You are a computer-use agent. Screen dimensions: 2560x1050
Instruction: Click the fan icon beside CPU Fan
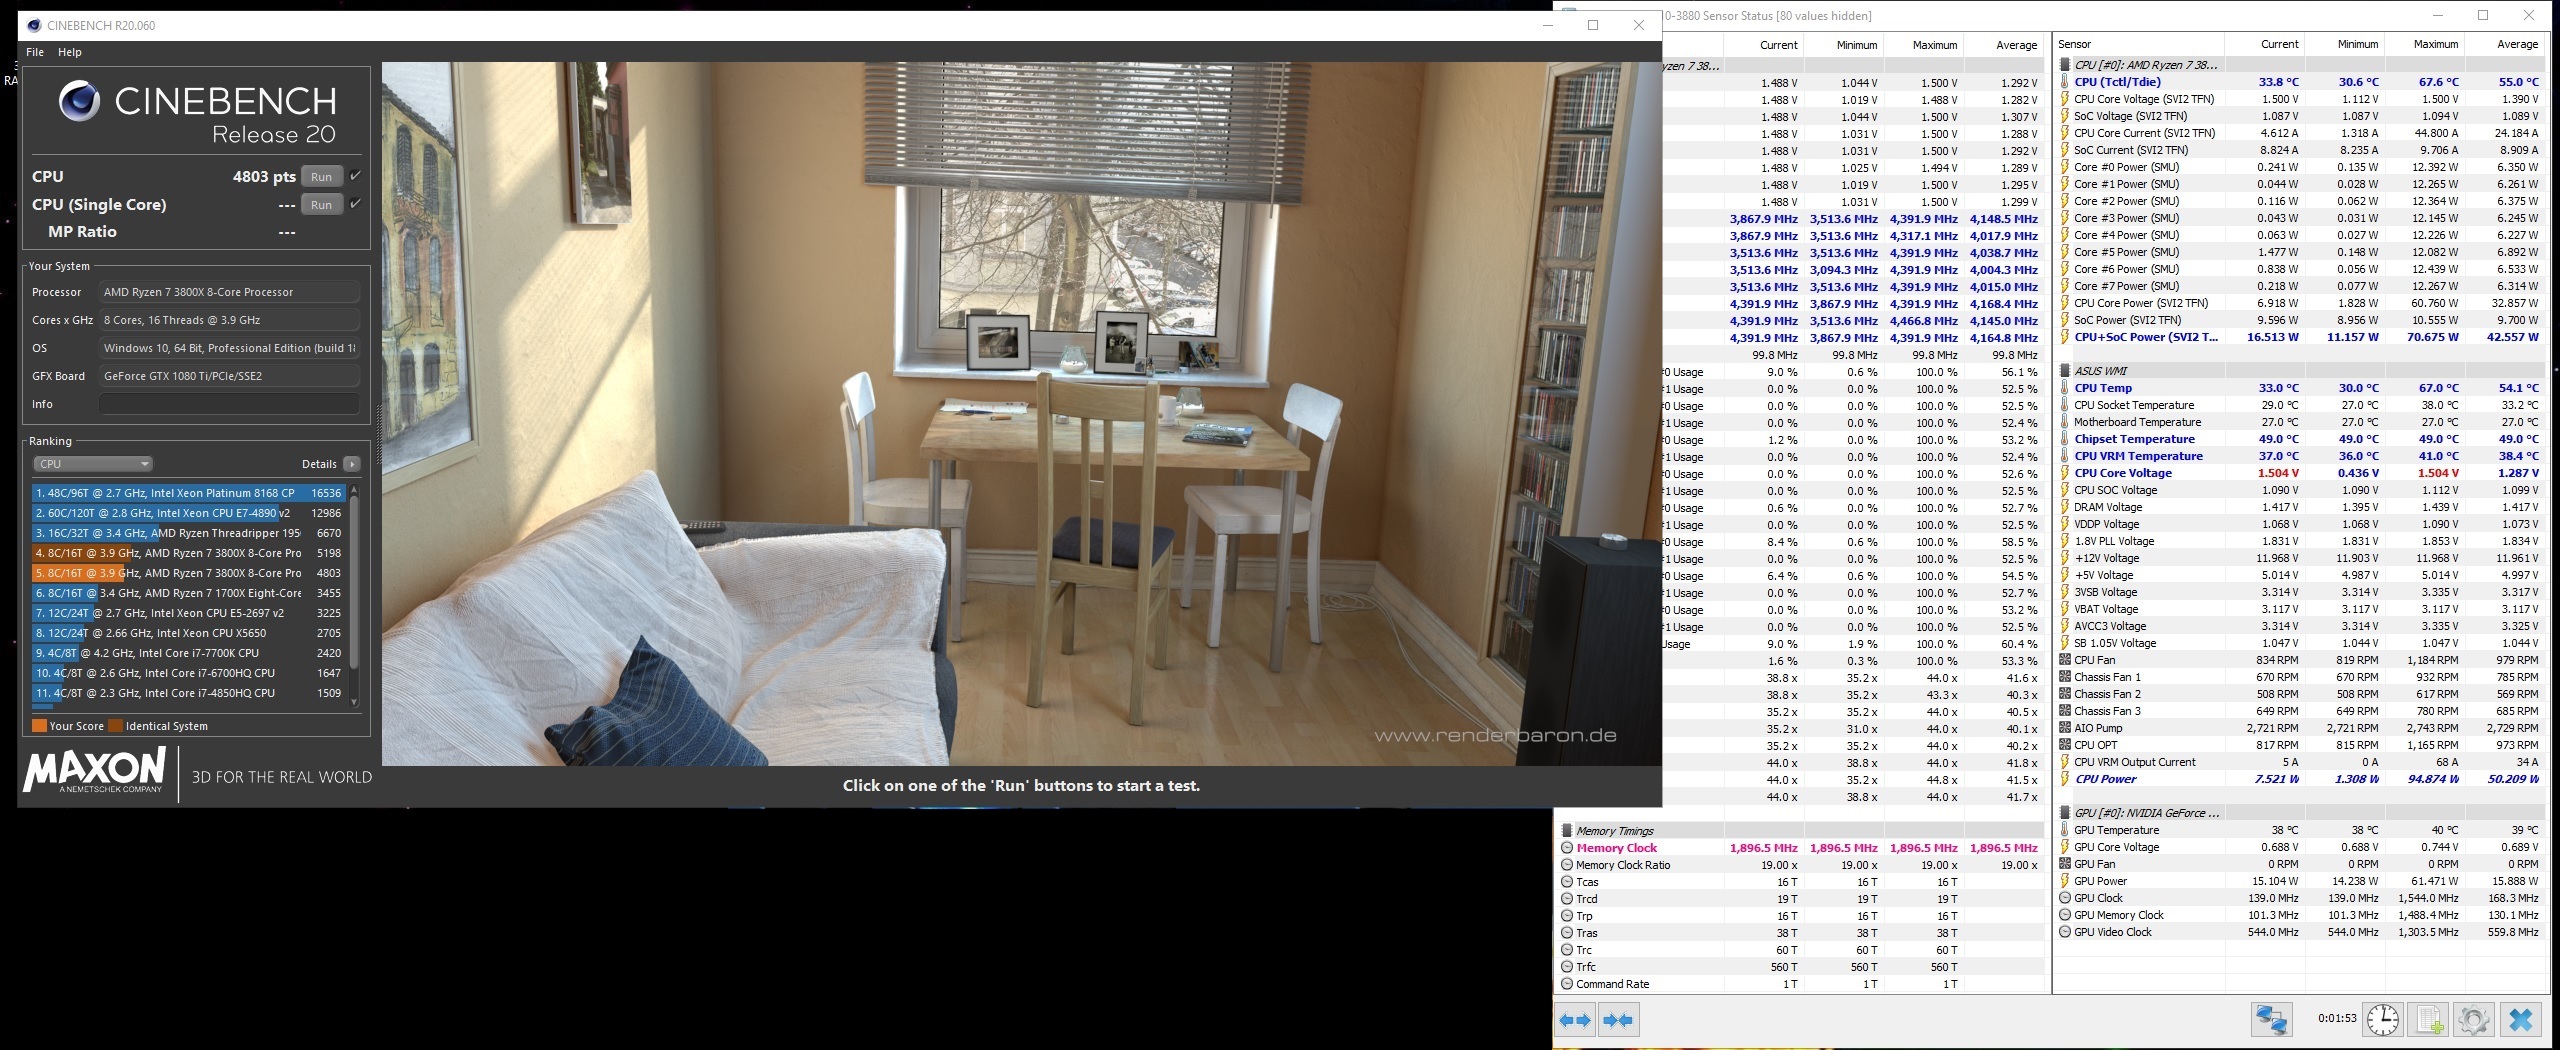click(x=2065, y=660)
